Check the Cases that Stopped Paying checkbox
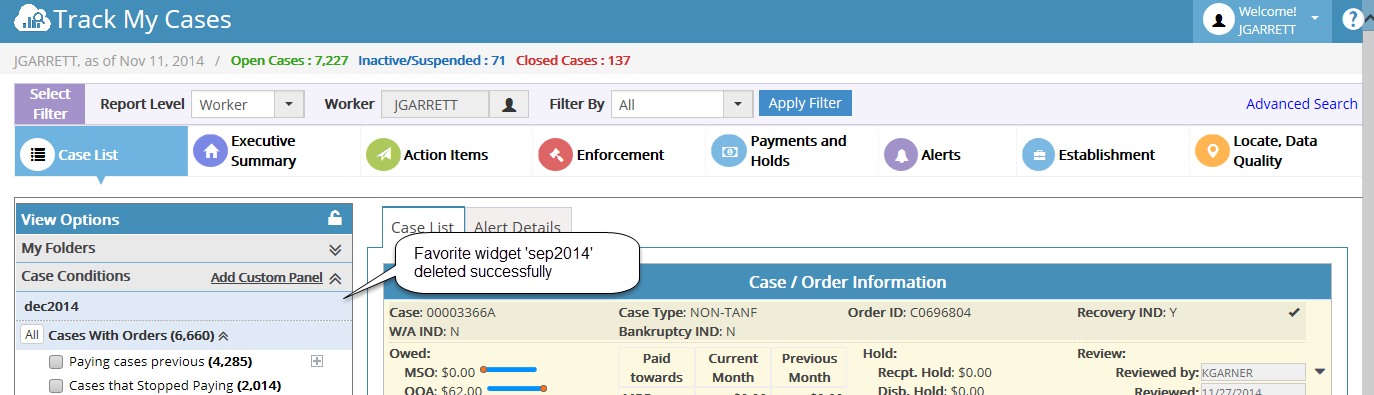Screen dimensions: 1374x395 (56, 385)
